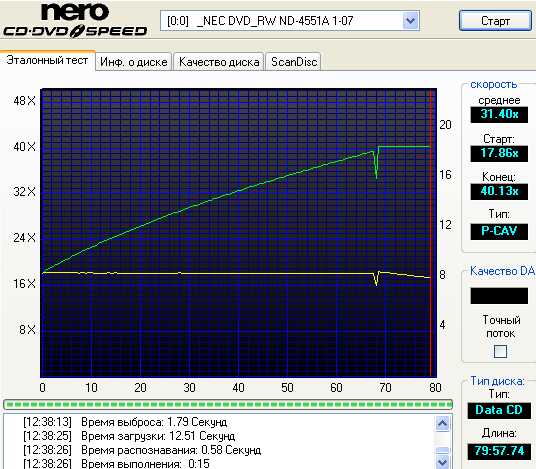This screenshot has width=536, height=469.
Task: Click the disc length value 79:57.74
Action: pos(499,451)
